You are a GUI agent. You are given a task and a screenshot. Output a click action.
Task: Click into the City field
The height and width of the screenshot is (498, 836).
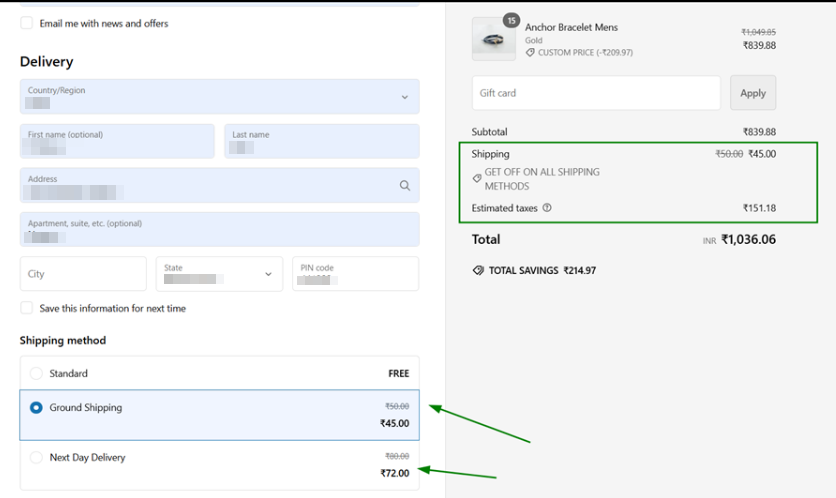pyautogui.click(x=83, y=274)
